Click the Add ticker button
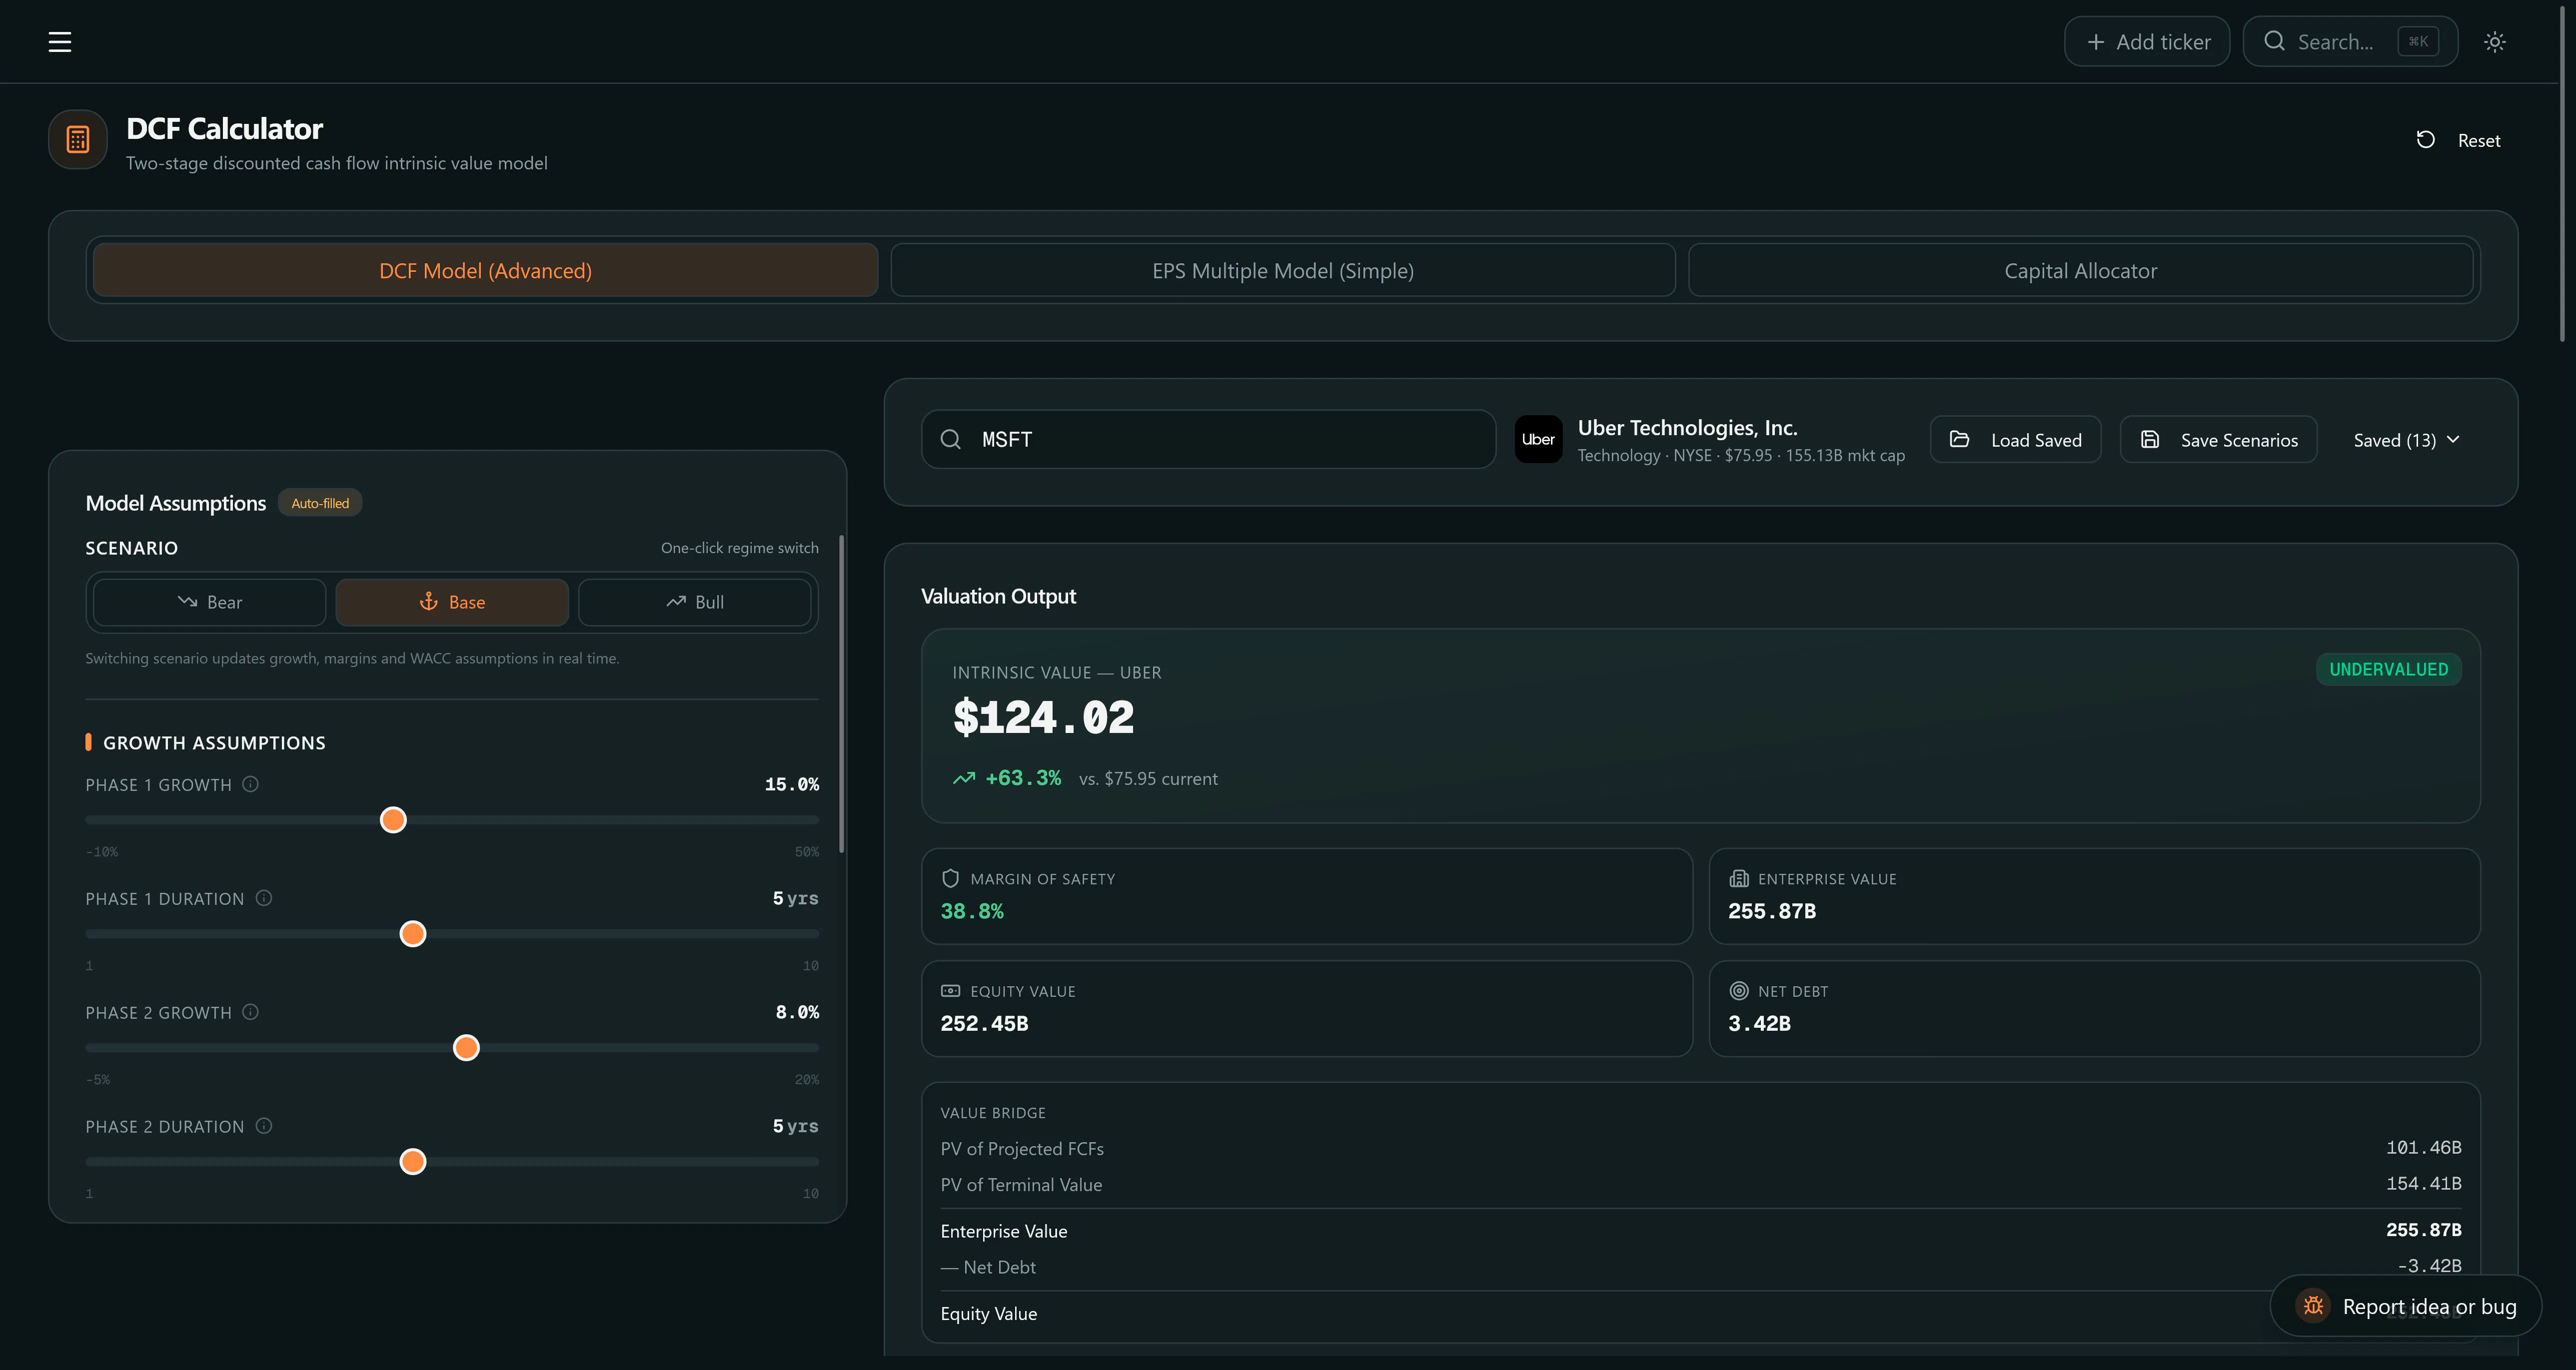Screen dimensions: 2576x1370 click(2147, 42)
